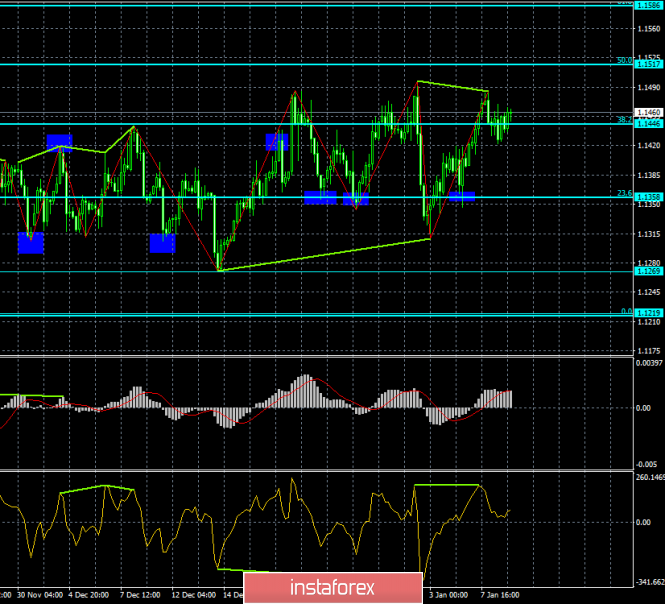Click the 30 Nov 04:00 time label
The height and width of the screenshot is (604, 665).
(40, 595)
